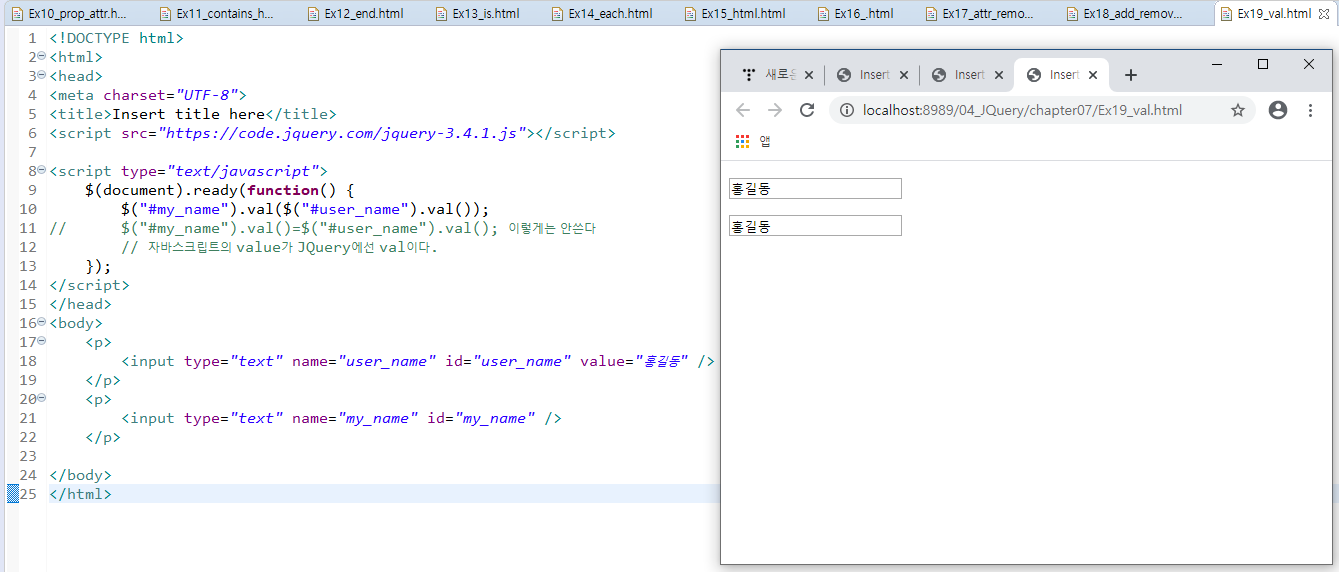Click the second 홍길동 text field in the page
The width and height of the screenshot is (1339, 572).
pyautogui.click(x=815, y=226)
